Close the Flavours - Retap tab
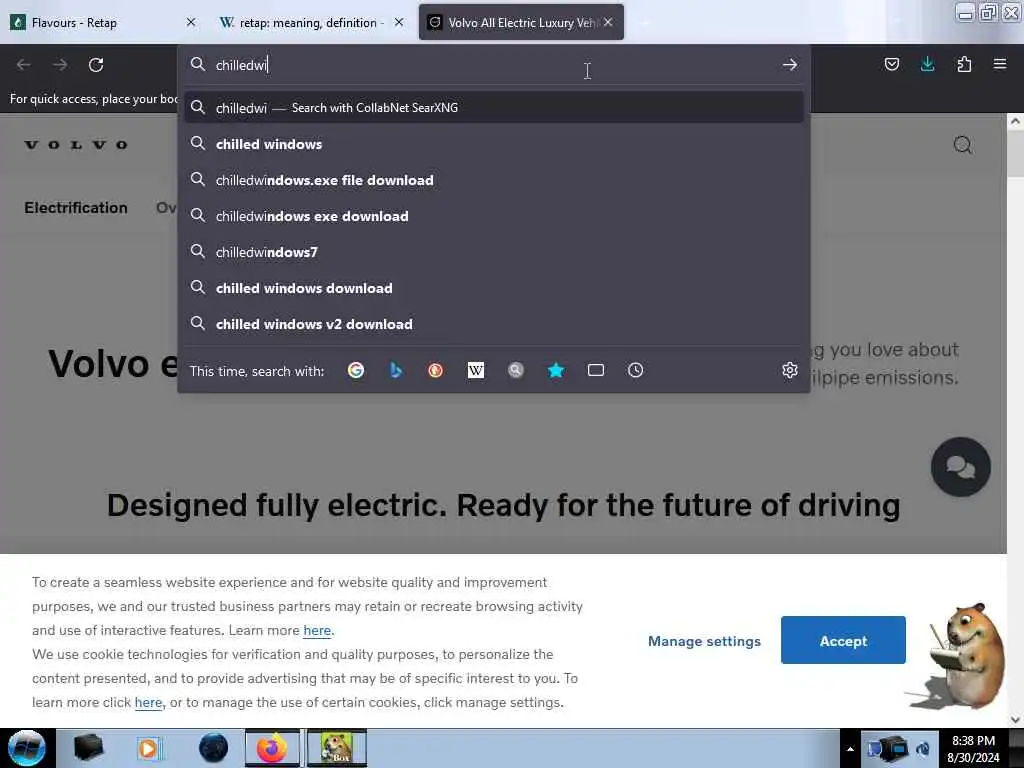This screenshot has height=768, width=1024. 191,22
